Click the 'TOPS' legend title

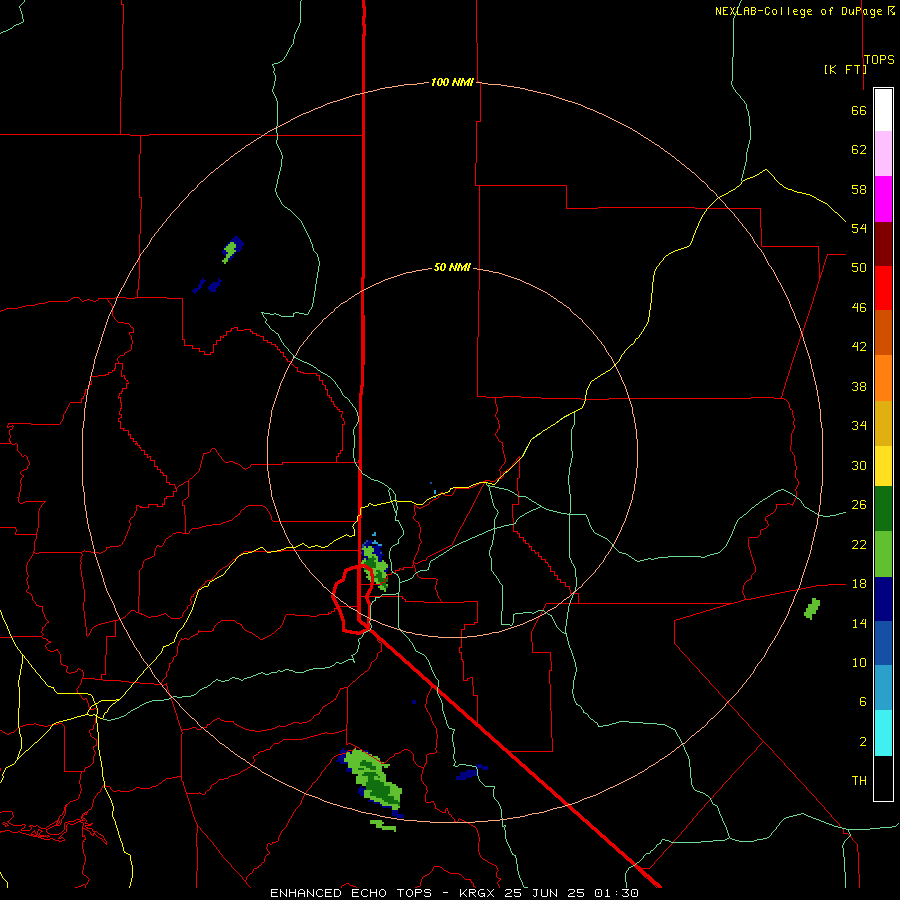[879, 59]
